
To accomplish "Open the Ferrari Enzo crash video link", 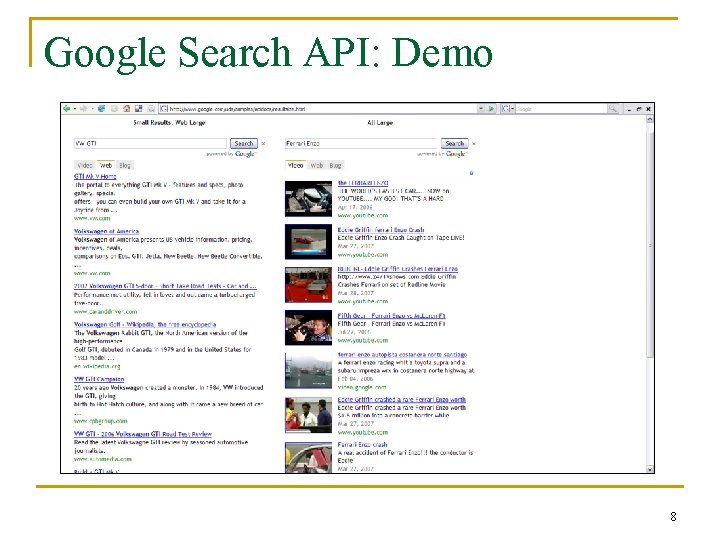I will tap(362, 445).
